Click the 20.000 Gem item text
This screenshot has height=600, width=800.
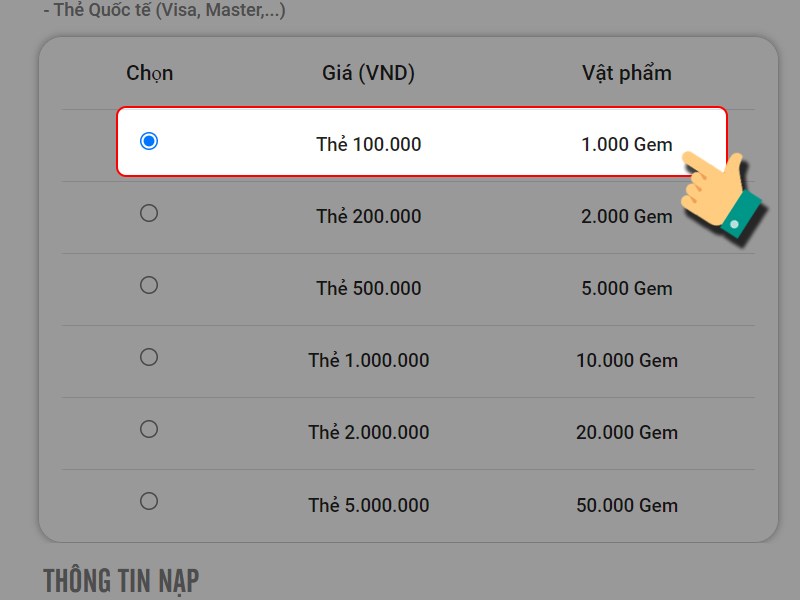click(x=627, y=432)
